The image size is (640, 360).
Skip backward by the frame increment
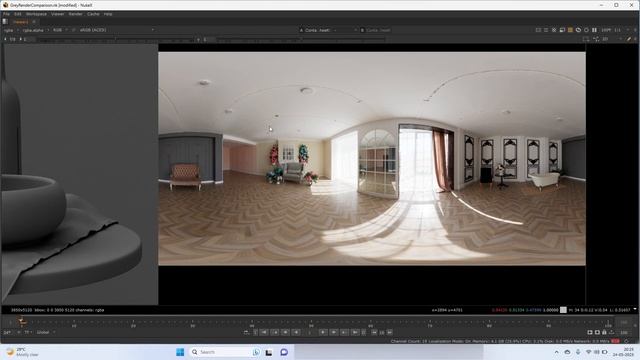pos(374,333)
